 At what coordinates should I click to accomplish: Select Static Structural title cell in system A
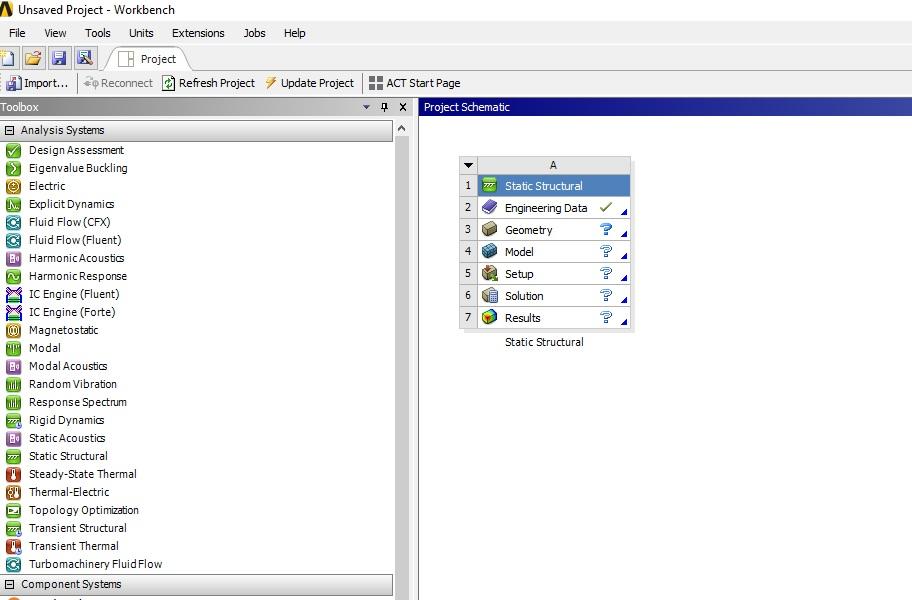point(554,186)
